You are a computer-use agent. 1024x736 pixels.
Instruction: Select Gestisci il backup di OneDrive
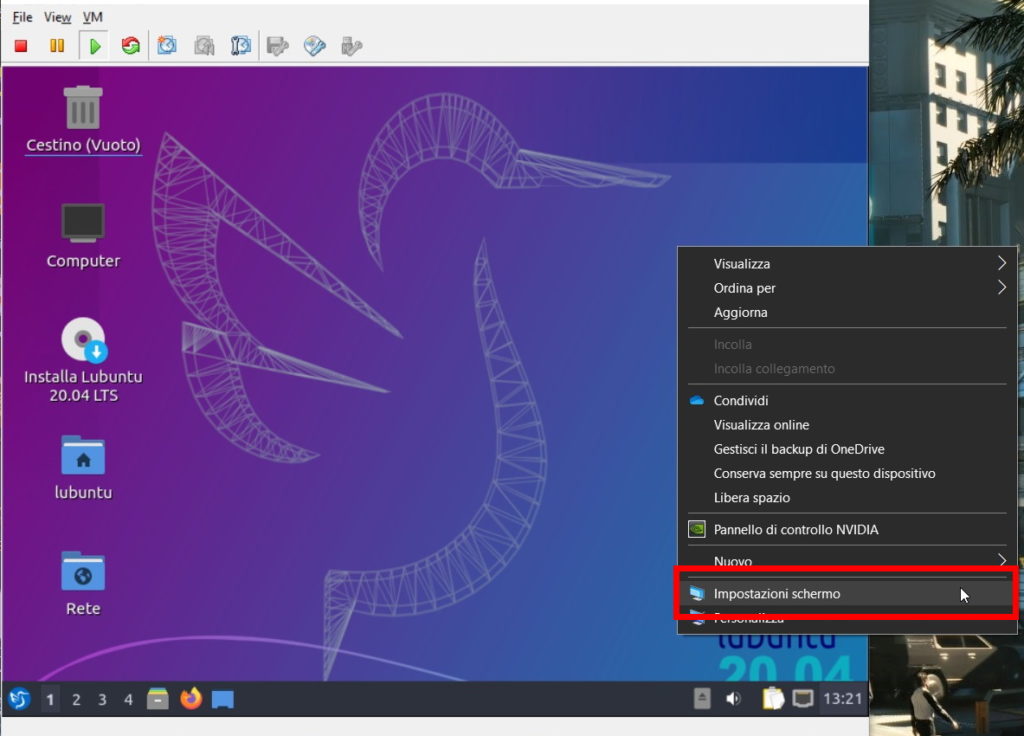tap(847, 449)
